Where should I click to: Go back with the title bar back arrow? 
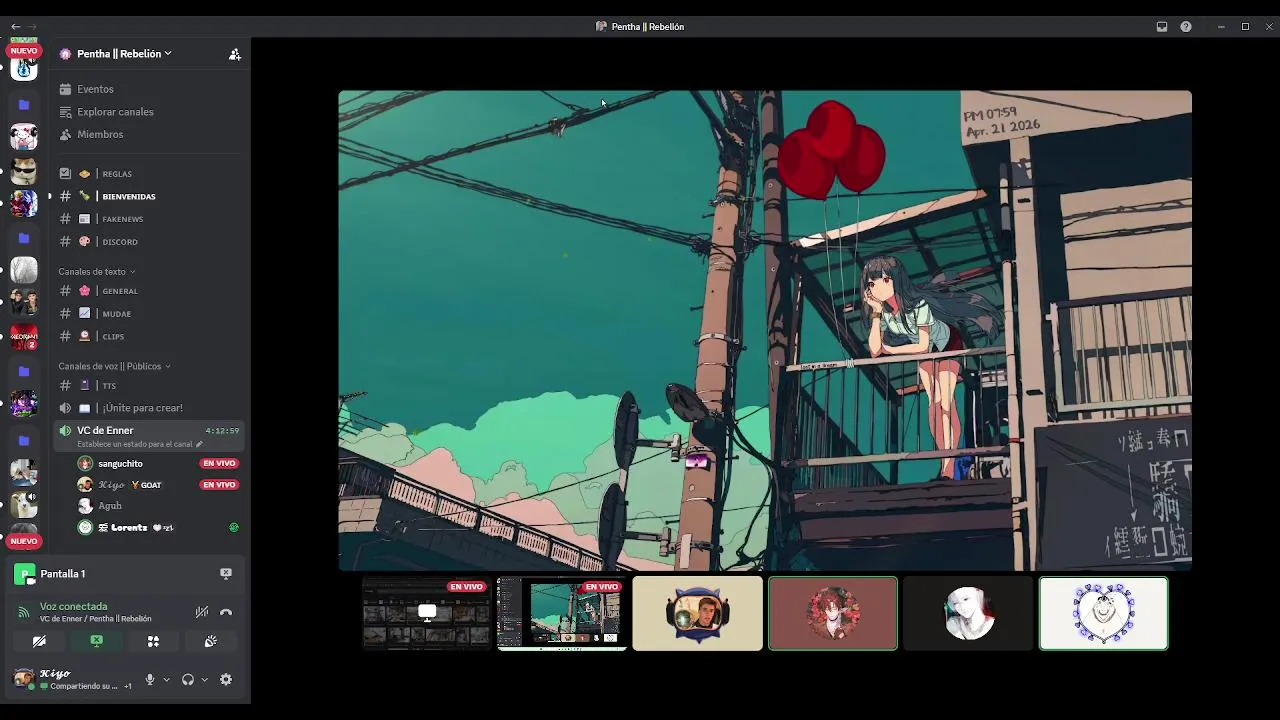tap(15, 27)
